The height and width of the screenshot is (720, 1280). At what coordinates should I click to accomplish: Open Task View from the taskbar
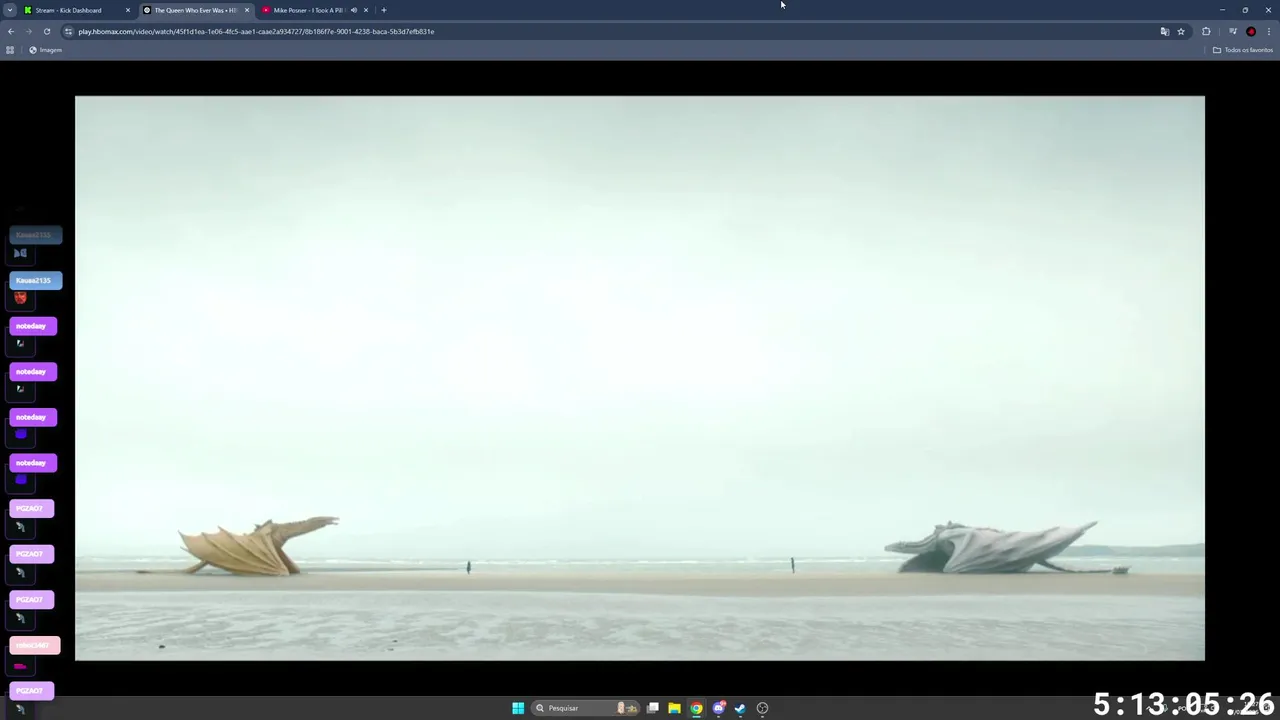653,708
